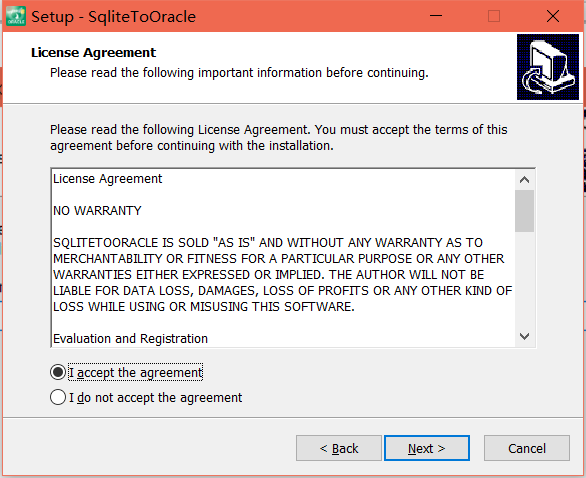The height and width of the screenshot is (478, 586).
Task: Click the SqliteToOracle app icon in title bar
Action: 16,16
